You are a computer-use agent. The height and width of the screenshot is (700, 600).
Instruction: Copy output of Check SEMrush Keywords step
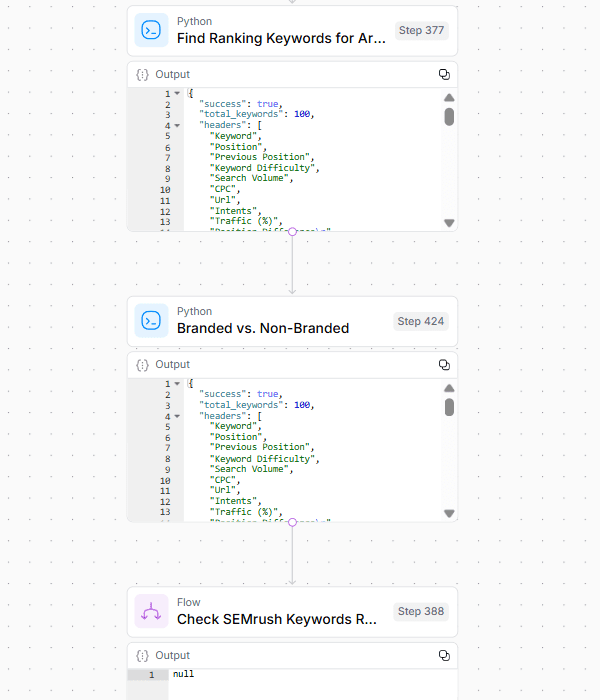click(x=444, y=655)
